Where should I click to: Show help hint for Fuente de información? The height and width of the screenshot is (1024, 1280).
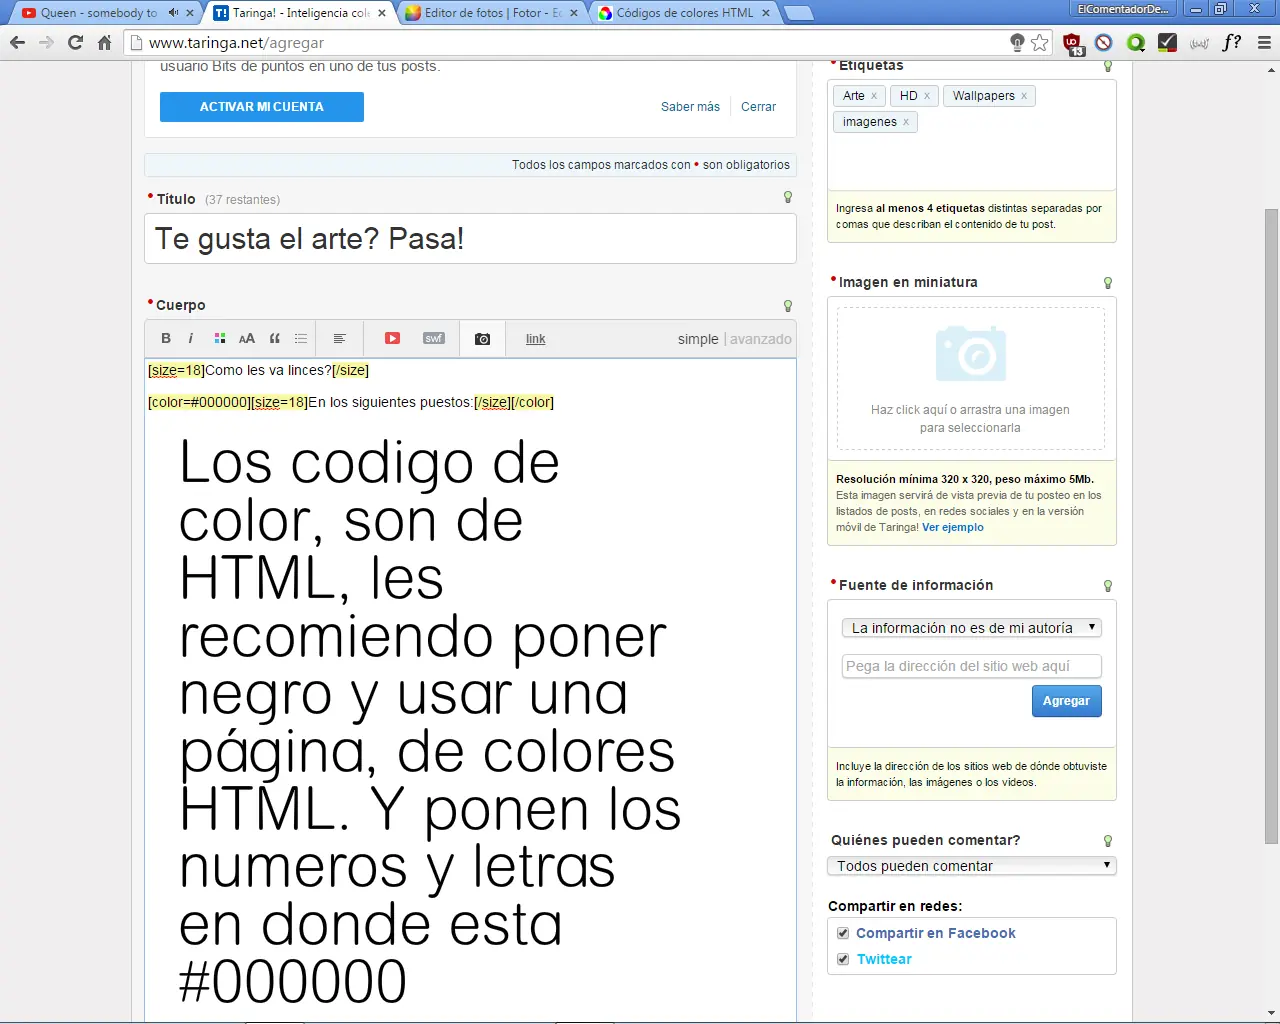pos(1108,586)
